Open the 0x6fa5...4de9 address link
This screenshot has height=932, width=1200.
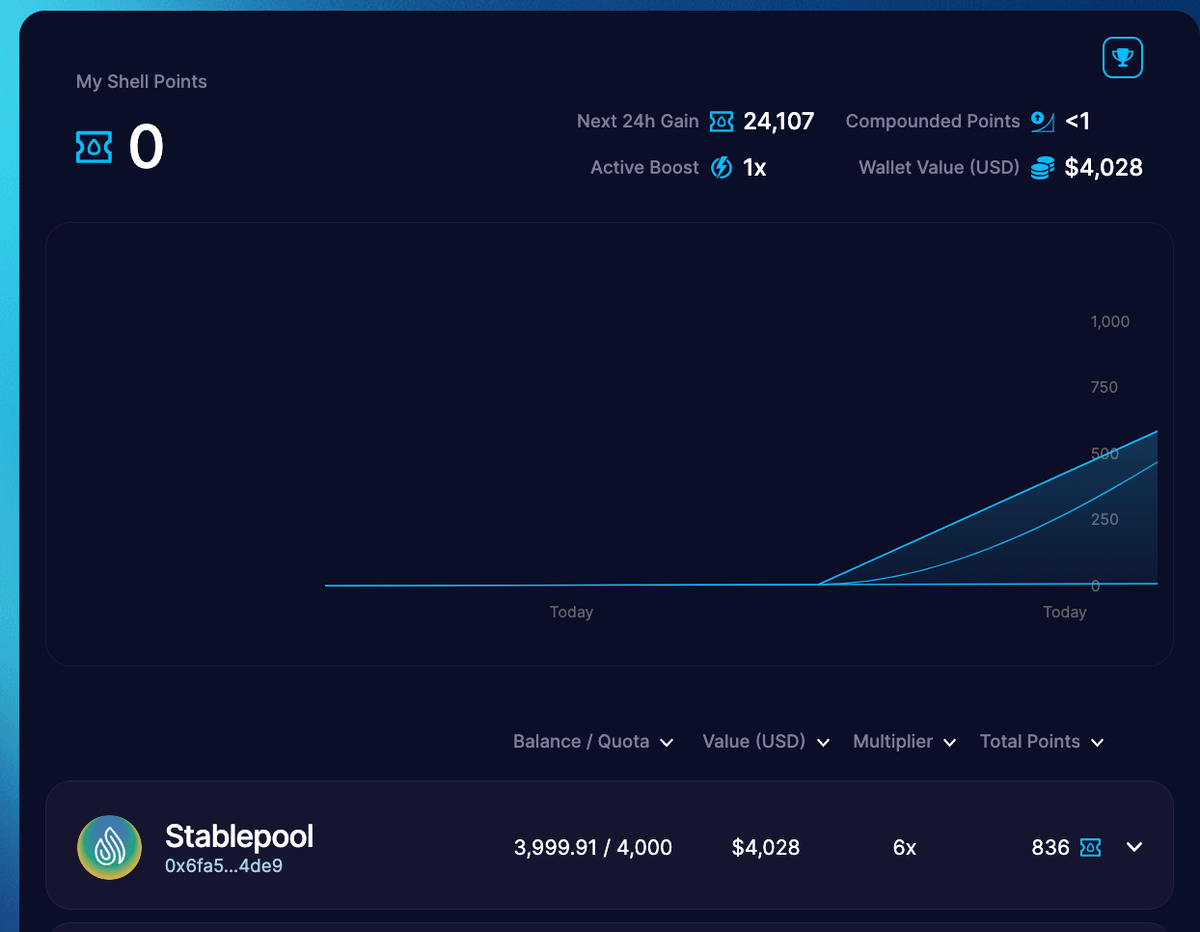223,866
